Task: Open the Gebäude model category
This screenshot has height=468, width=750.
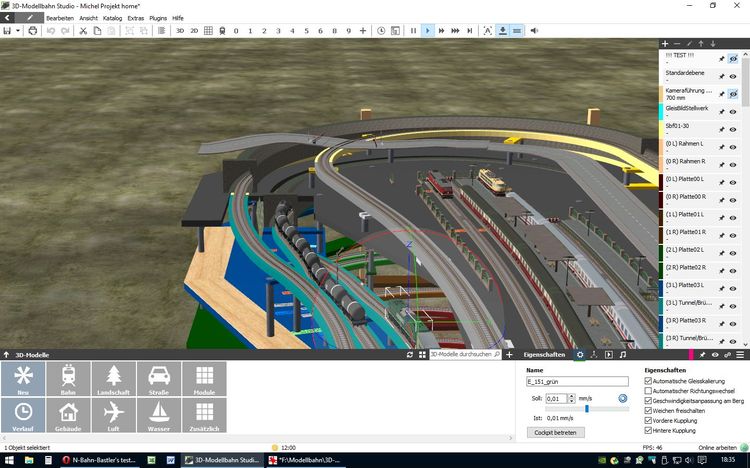Action: point(68,416)
